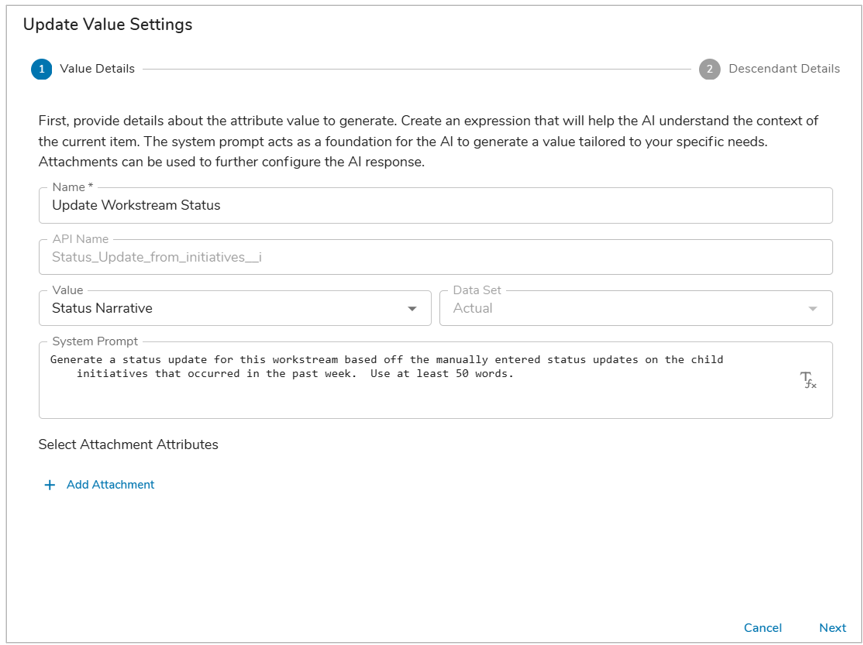
Task: Click the API Name input field
Action: click(x=435, y=257)
